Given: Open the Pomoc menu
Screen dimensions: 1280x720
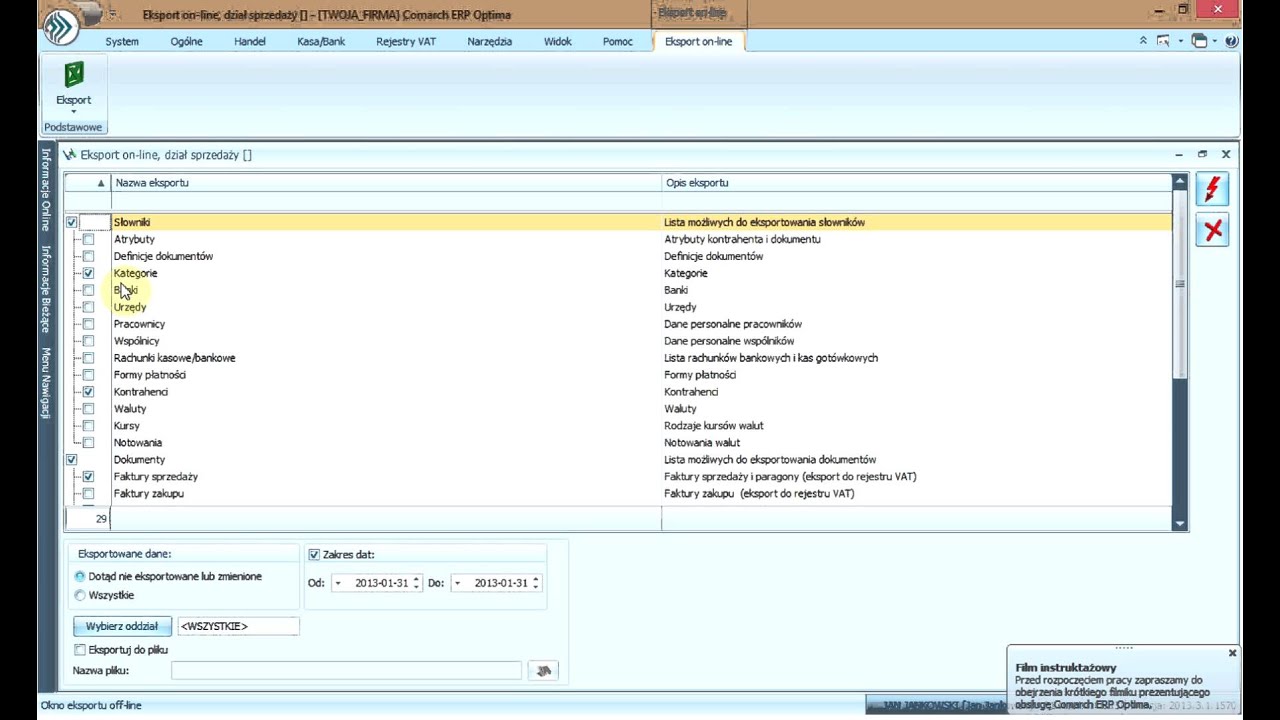Looking at the screenshot, I should 618,41.
